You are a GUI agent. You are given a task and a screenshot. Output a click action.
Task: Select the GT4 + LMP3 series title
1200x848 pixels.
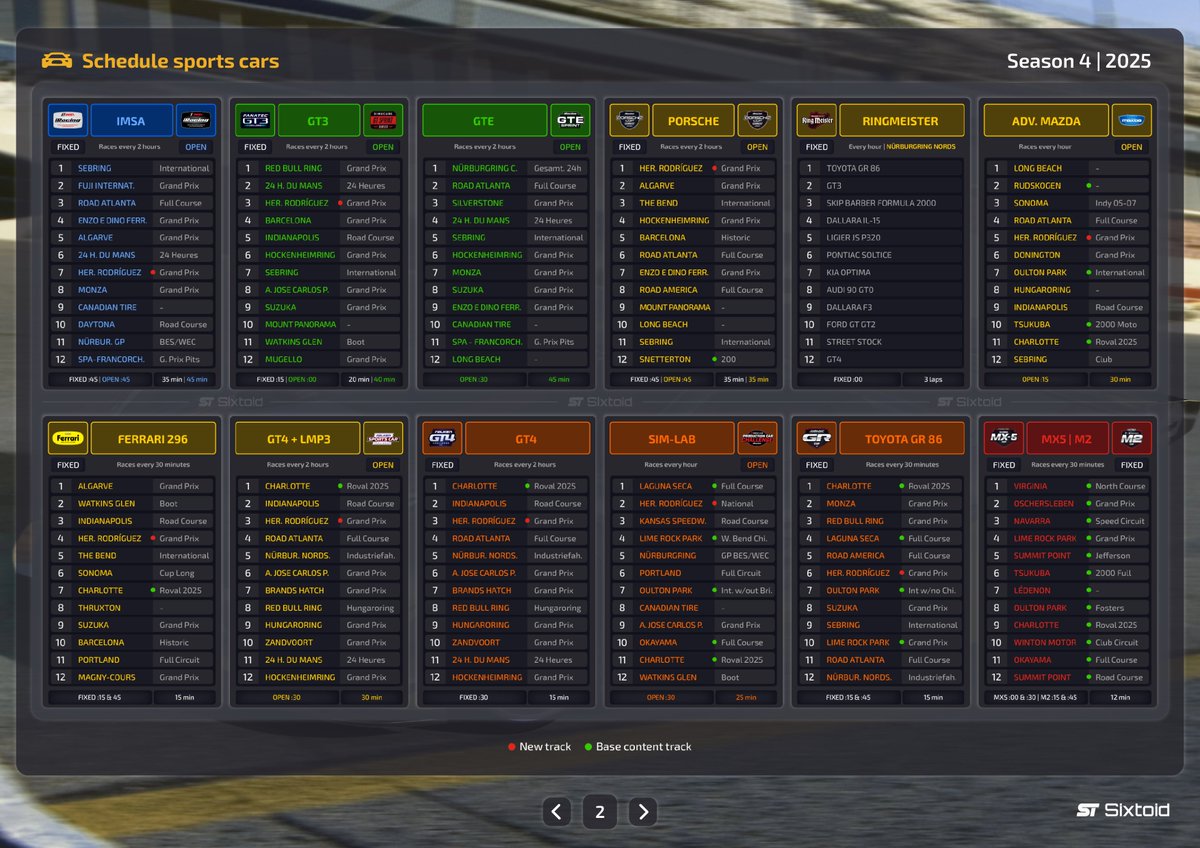point(298,438)
